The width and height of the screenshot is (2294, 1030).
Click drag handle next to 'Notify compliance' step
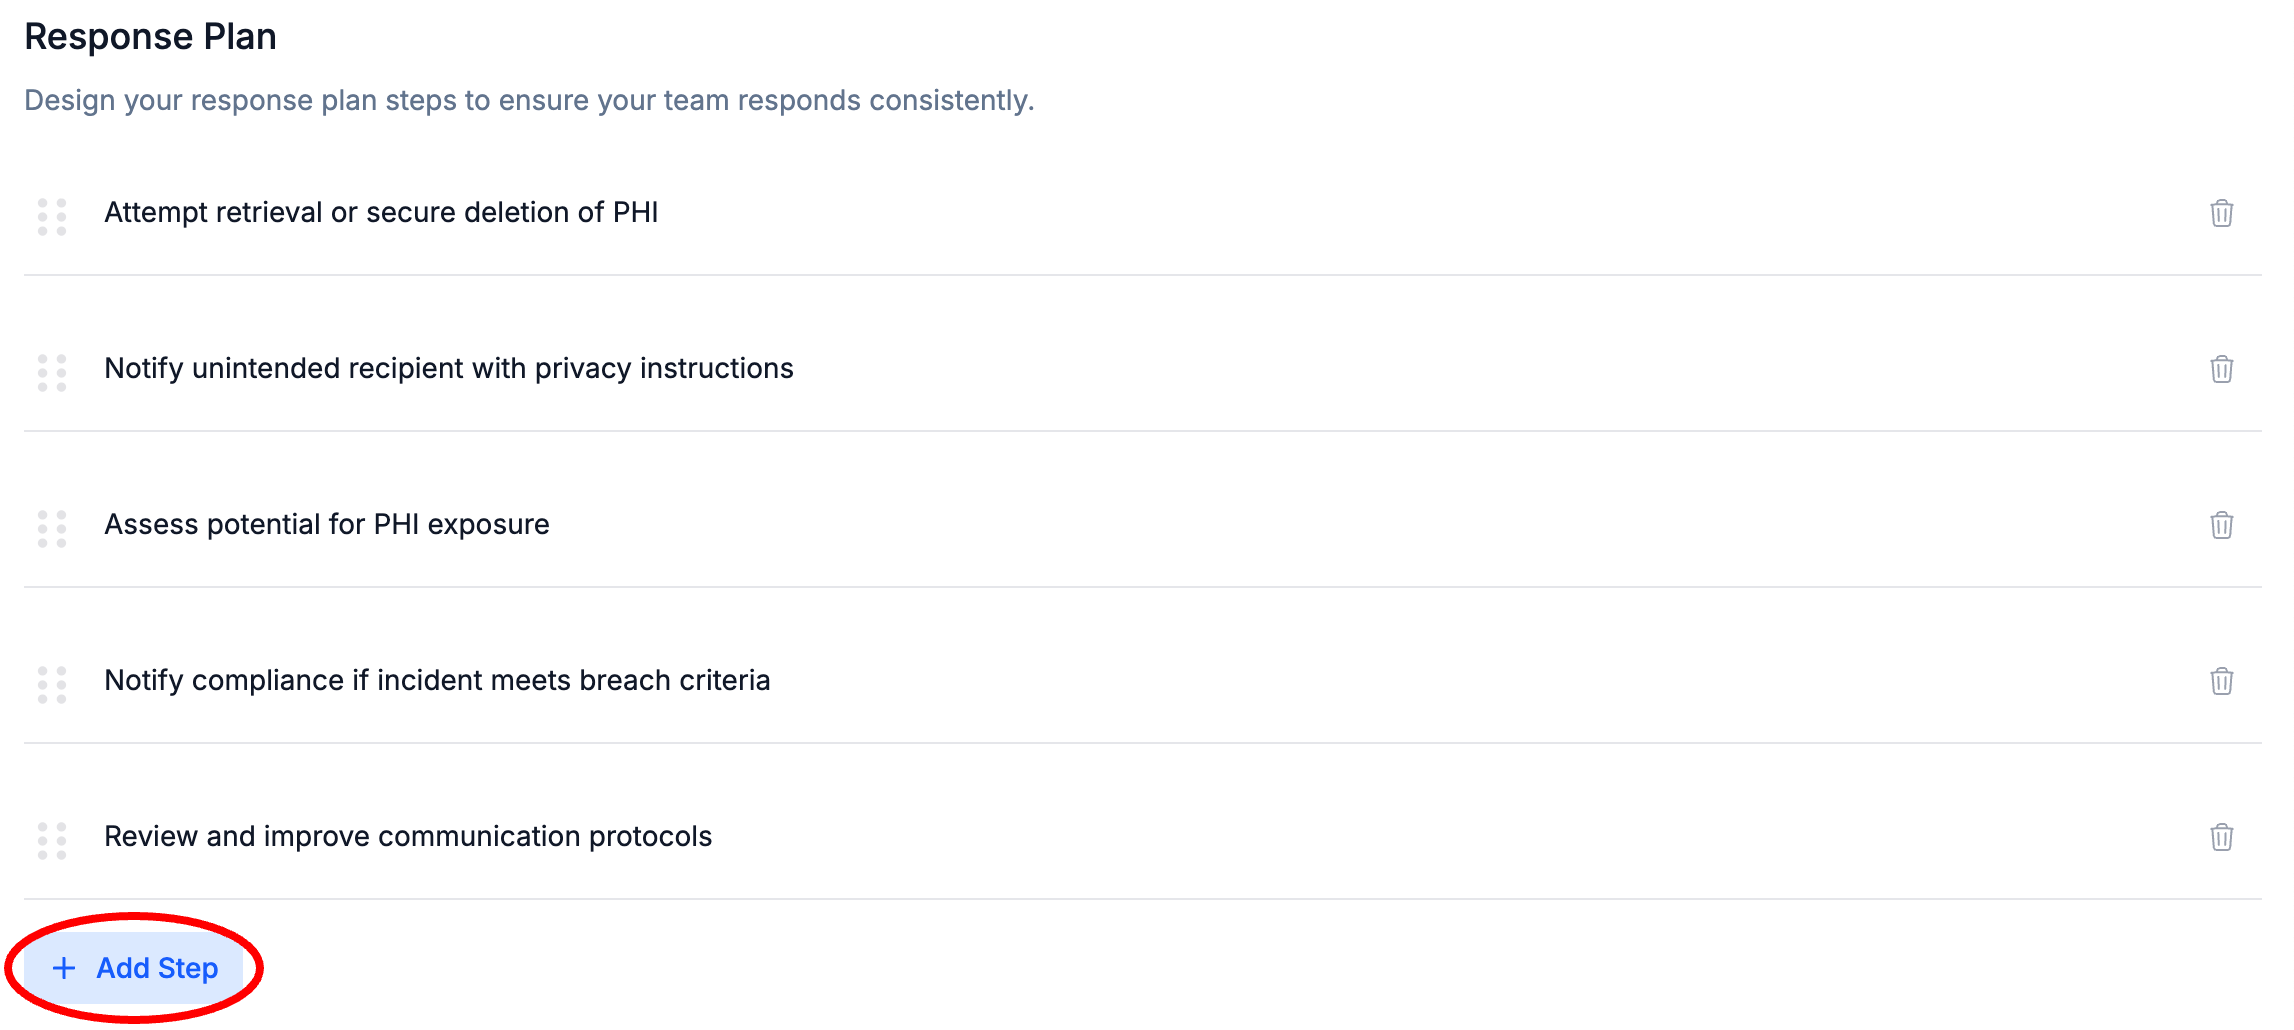[x=52, y=684]
